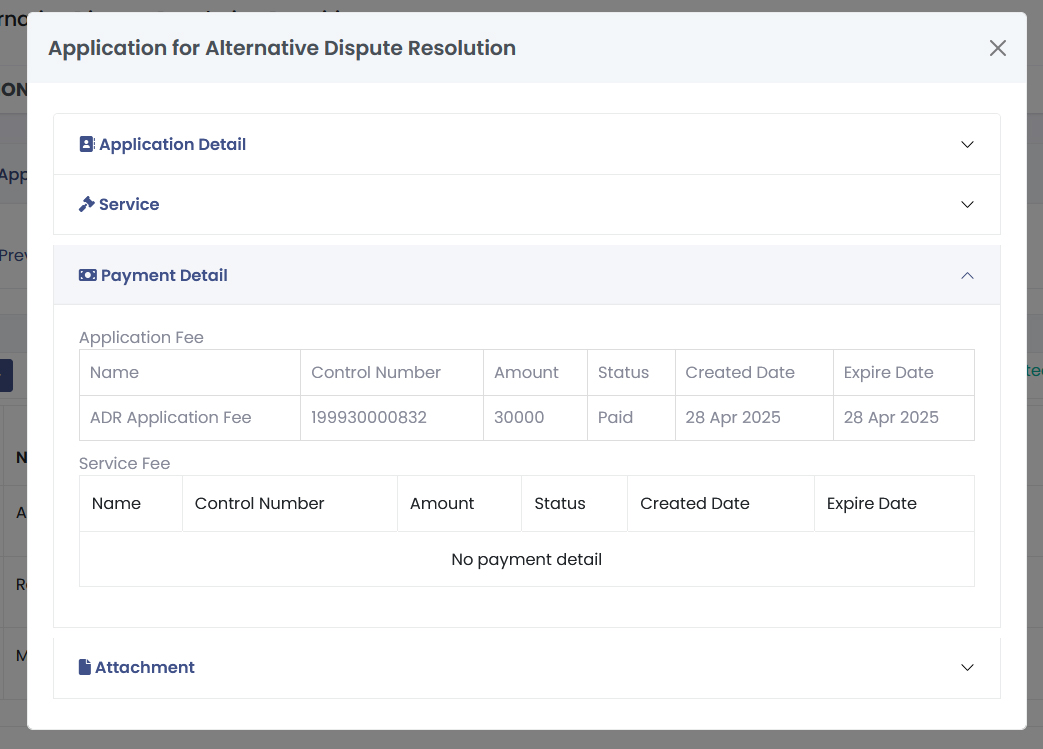Expand the Attachment section chevron

pos(967,667)
